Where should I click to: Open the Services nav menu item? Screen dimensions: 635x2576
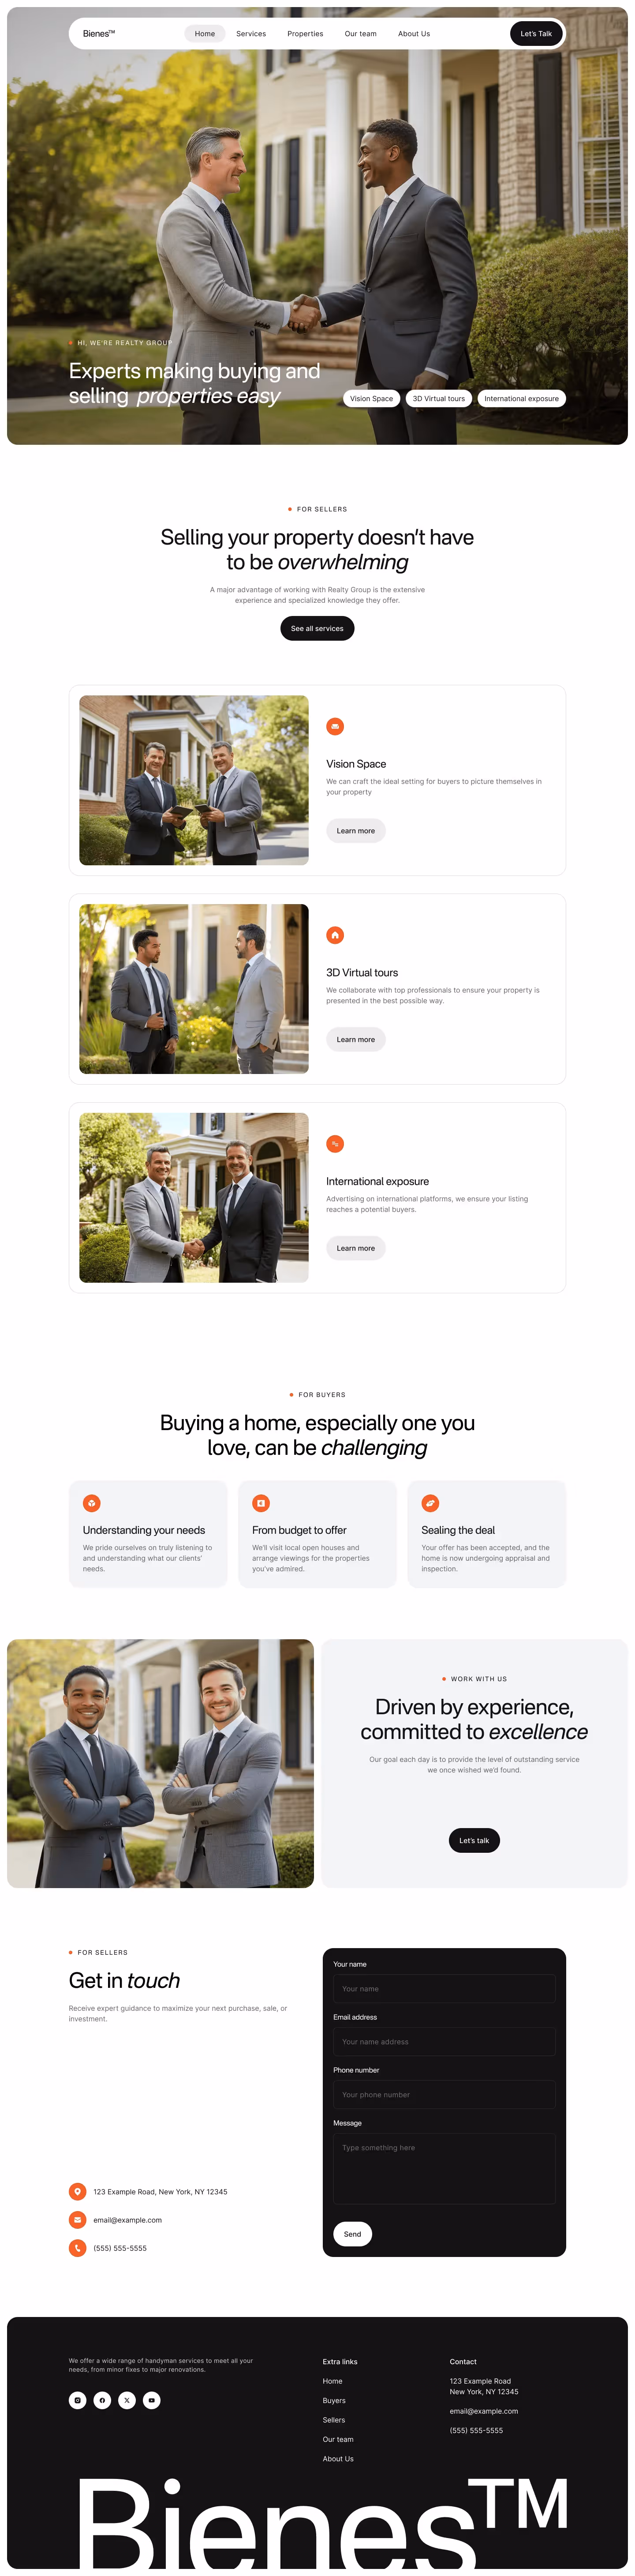pos(251,34)
